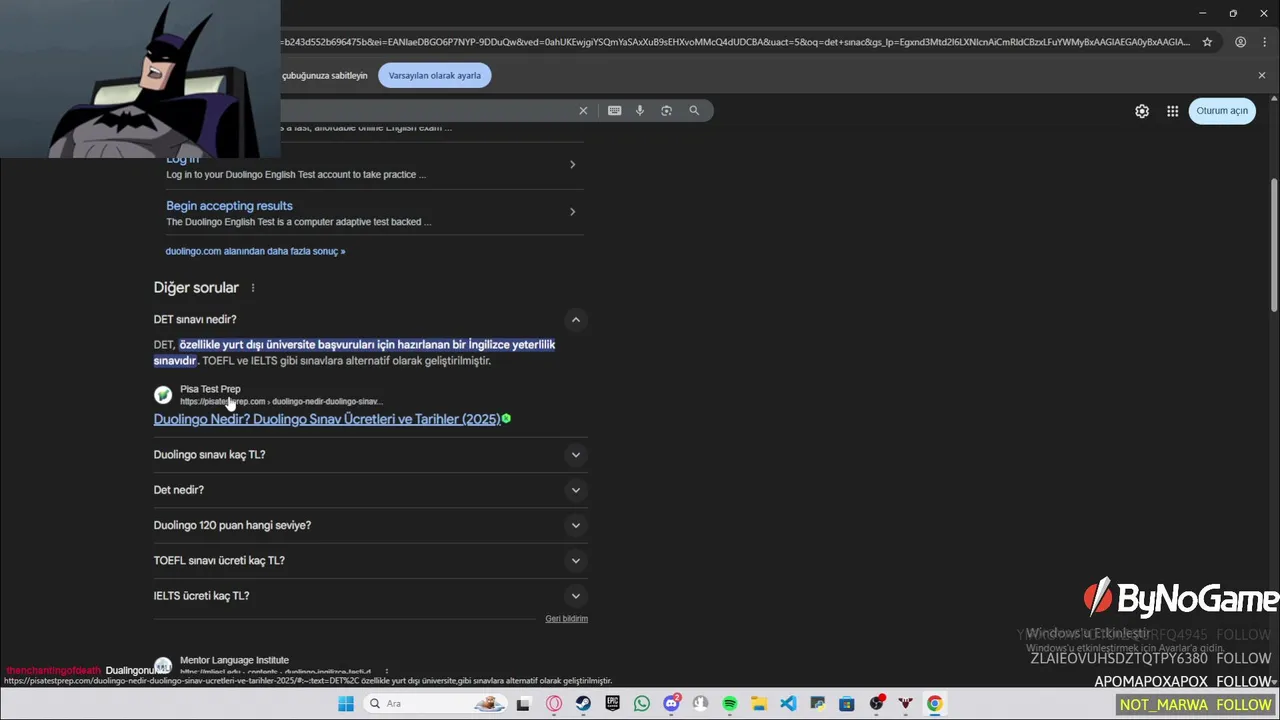Open Task View on taskbar
The image size is (1280, 720).
[522, 704]
